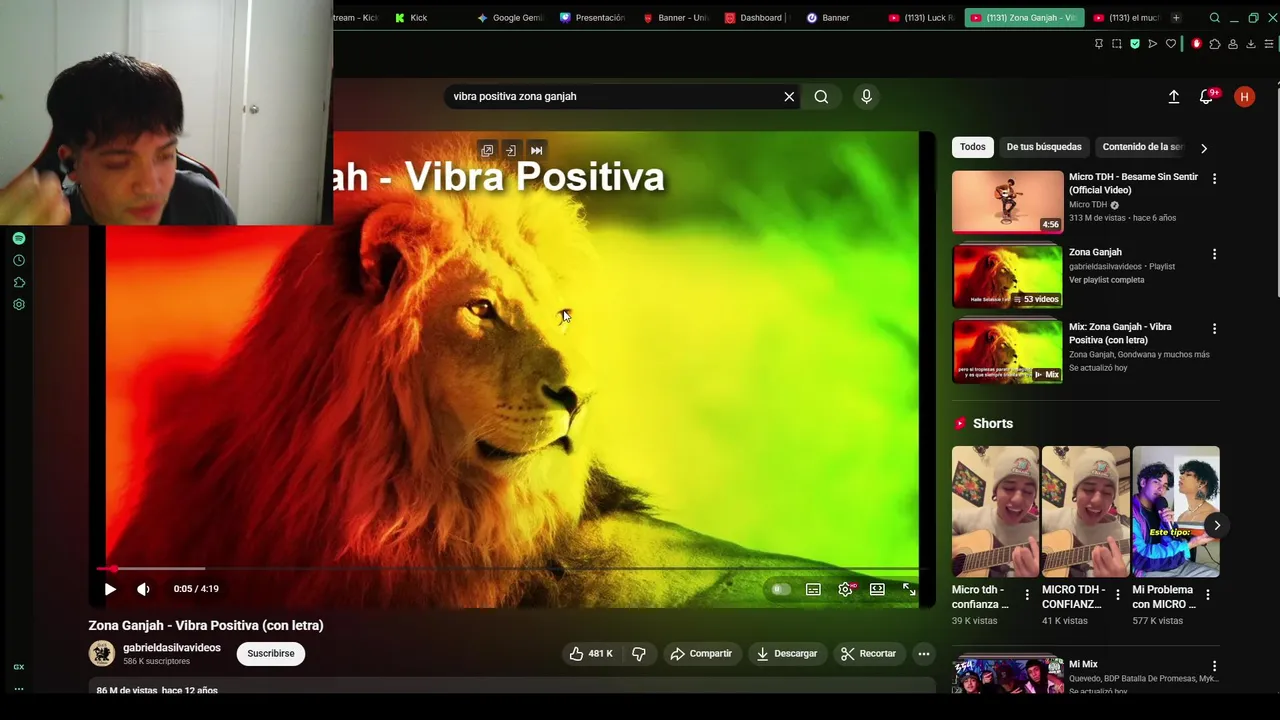
Task: Switch to the Dashboard tab
Action: click(x=757, y=18)
